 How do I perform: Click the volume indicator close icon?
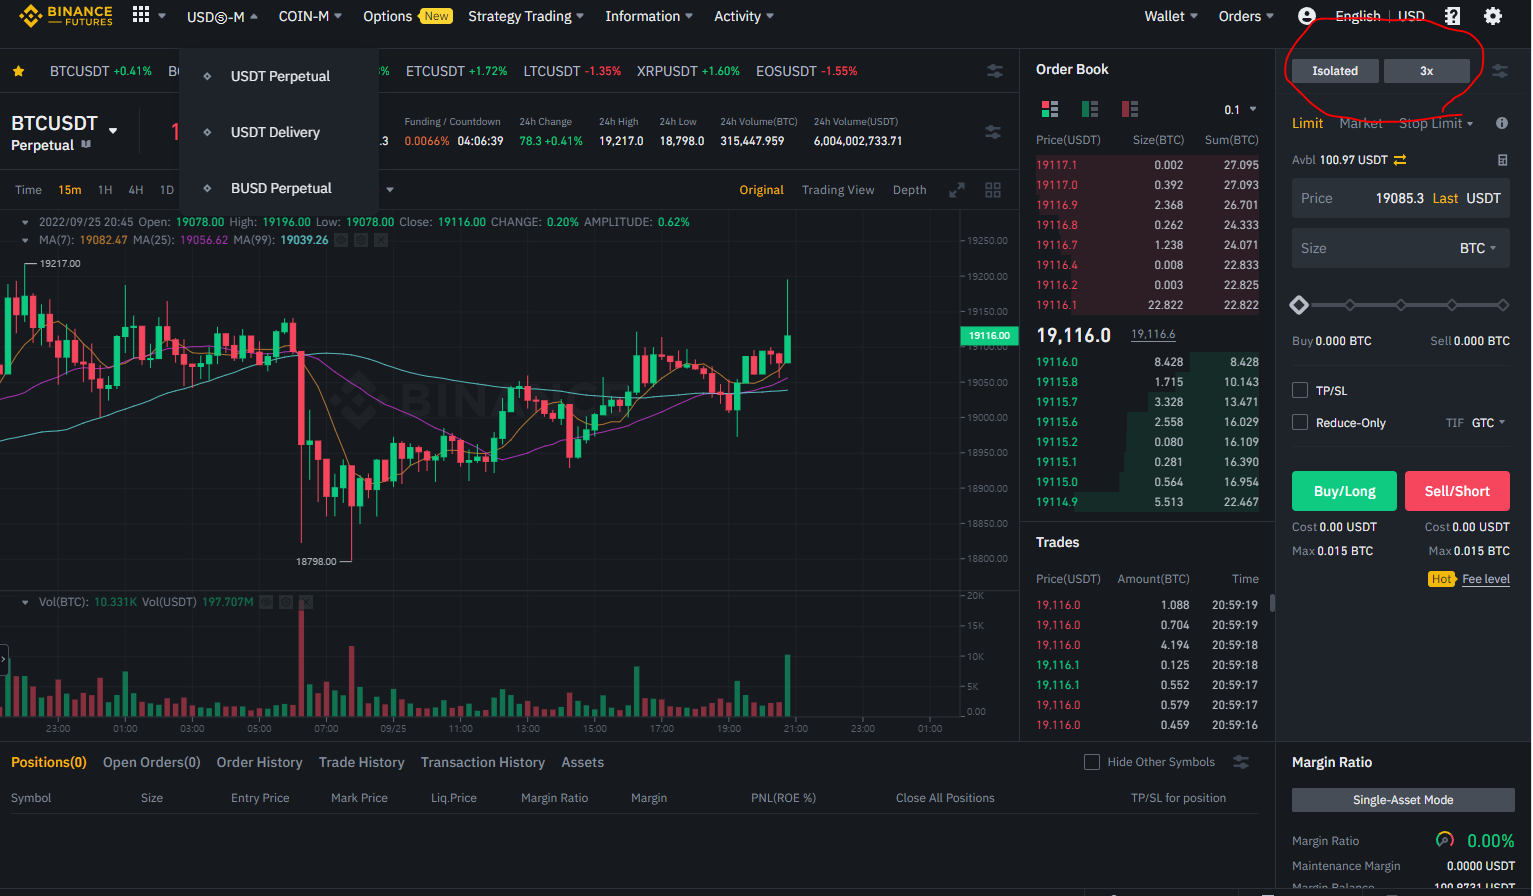(306, 602)
